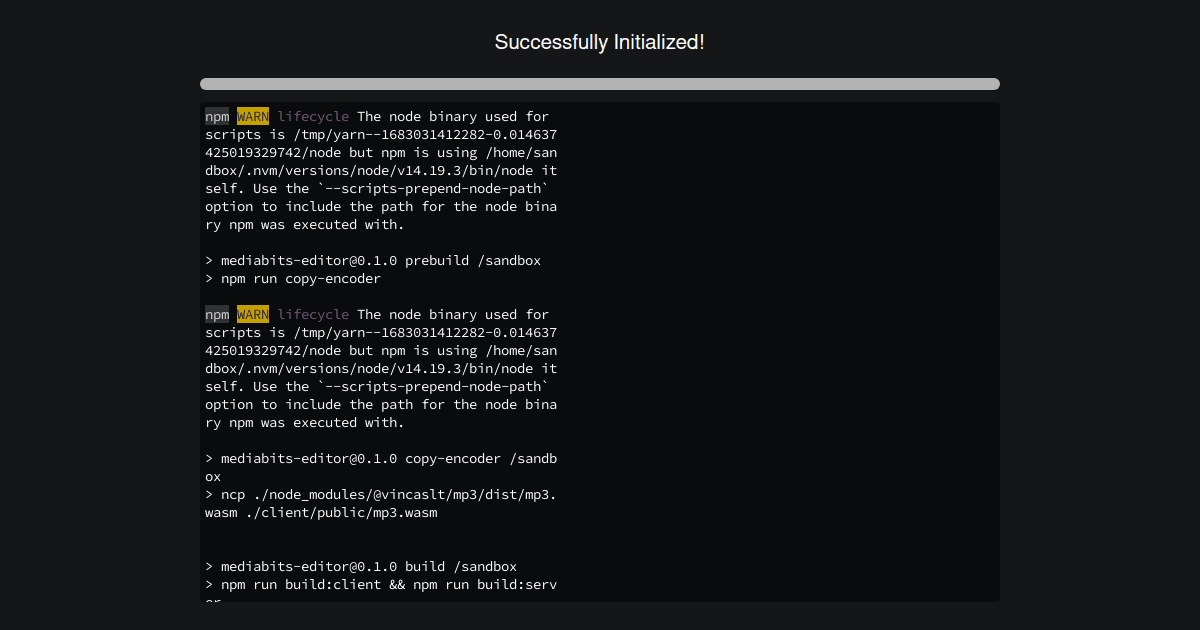Select the prebuild /sandbox log line
Screen dimensions: 1200x630
[373, 260]
